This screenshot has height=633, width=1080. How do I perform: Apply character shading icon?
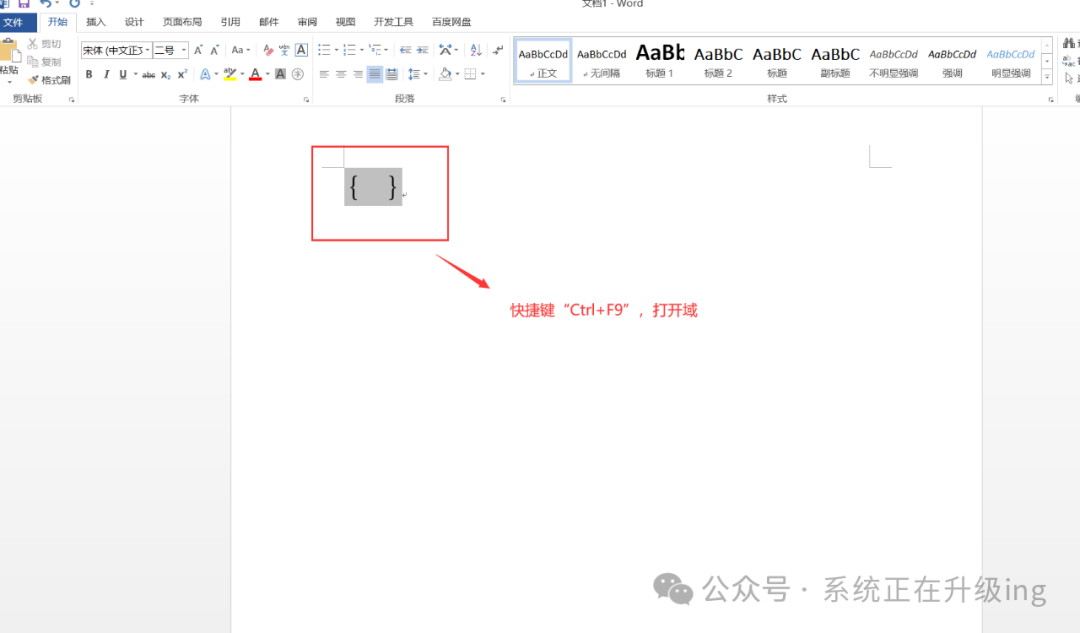[280, 74]
